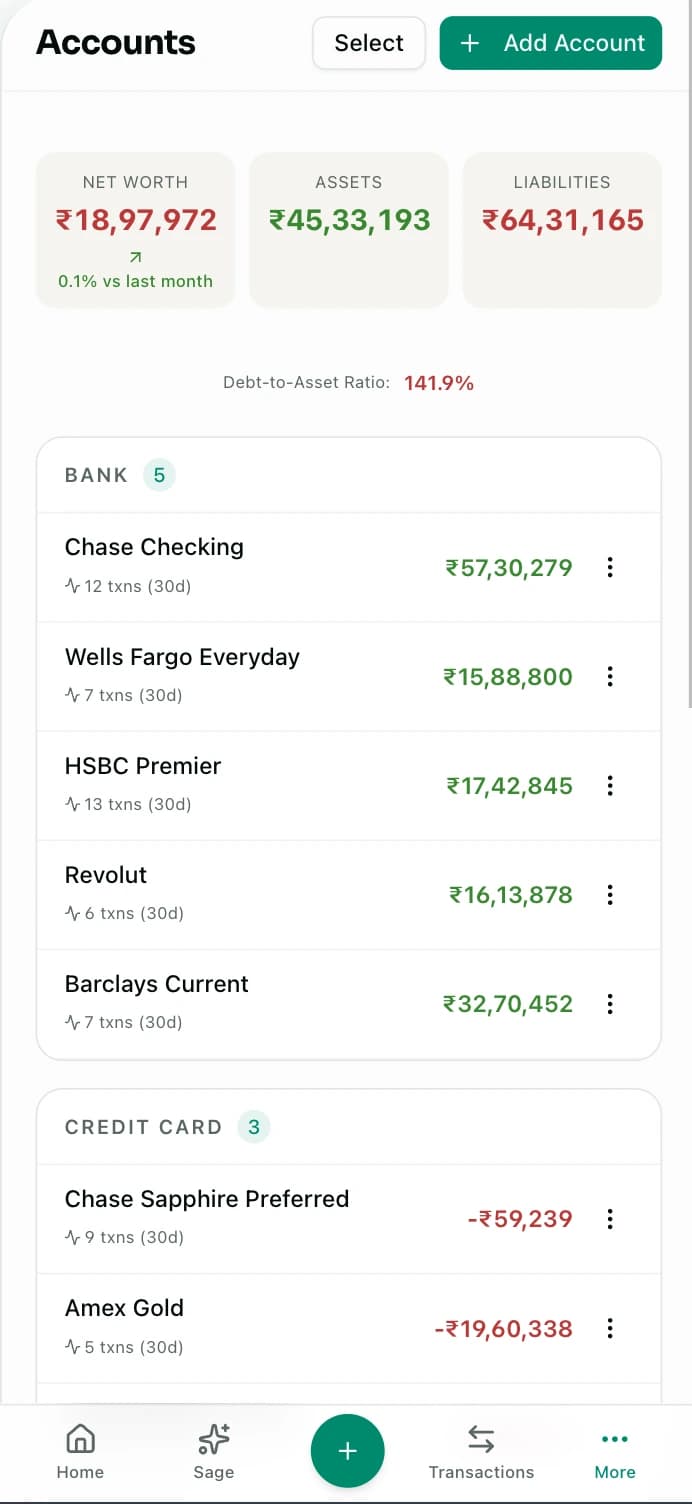
Task: Open the More menu in bottom navigation
Action: coord(614,1452)
